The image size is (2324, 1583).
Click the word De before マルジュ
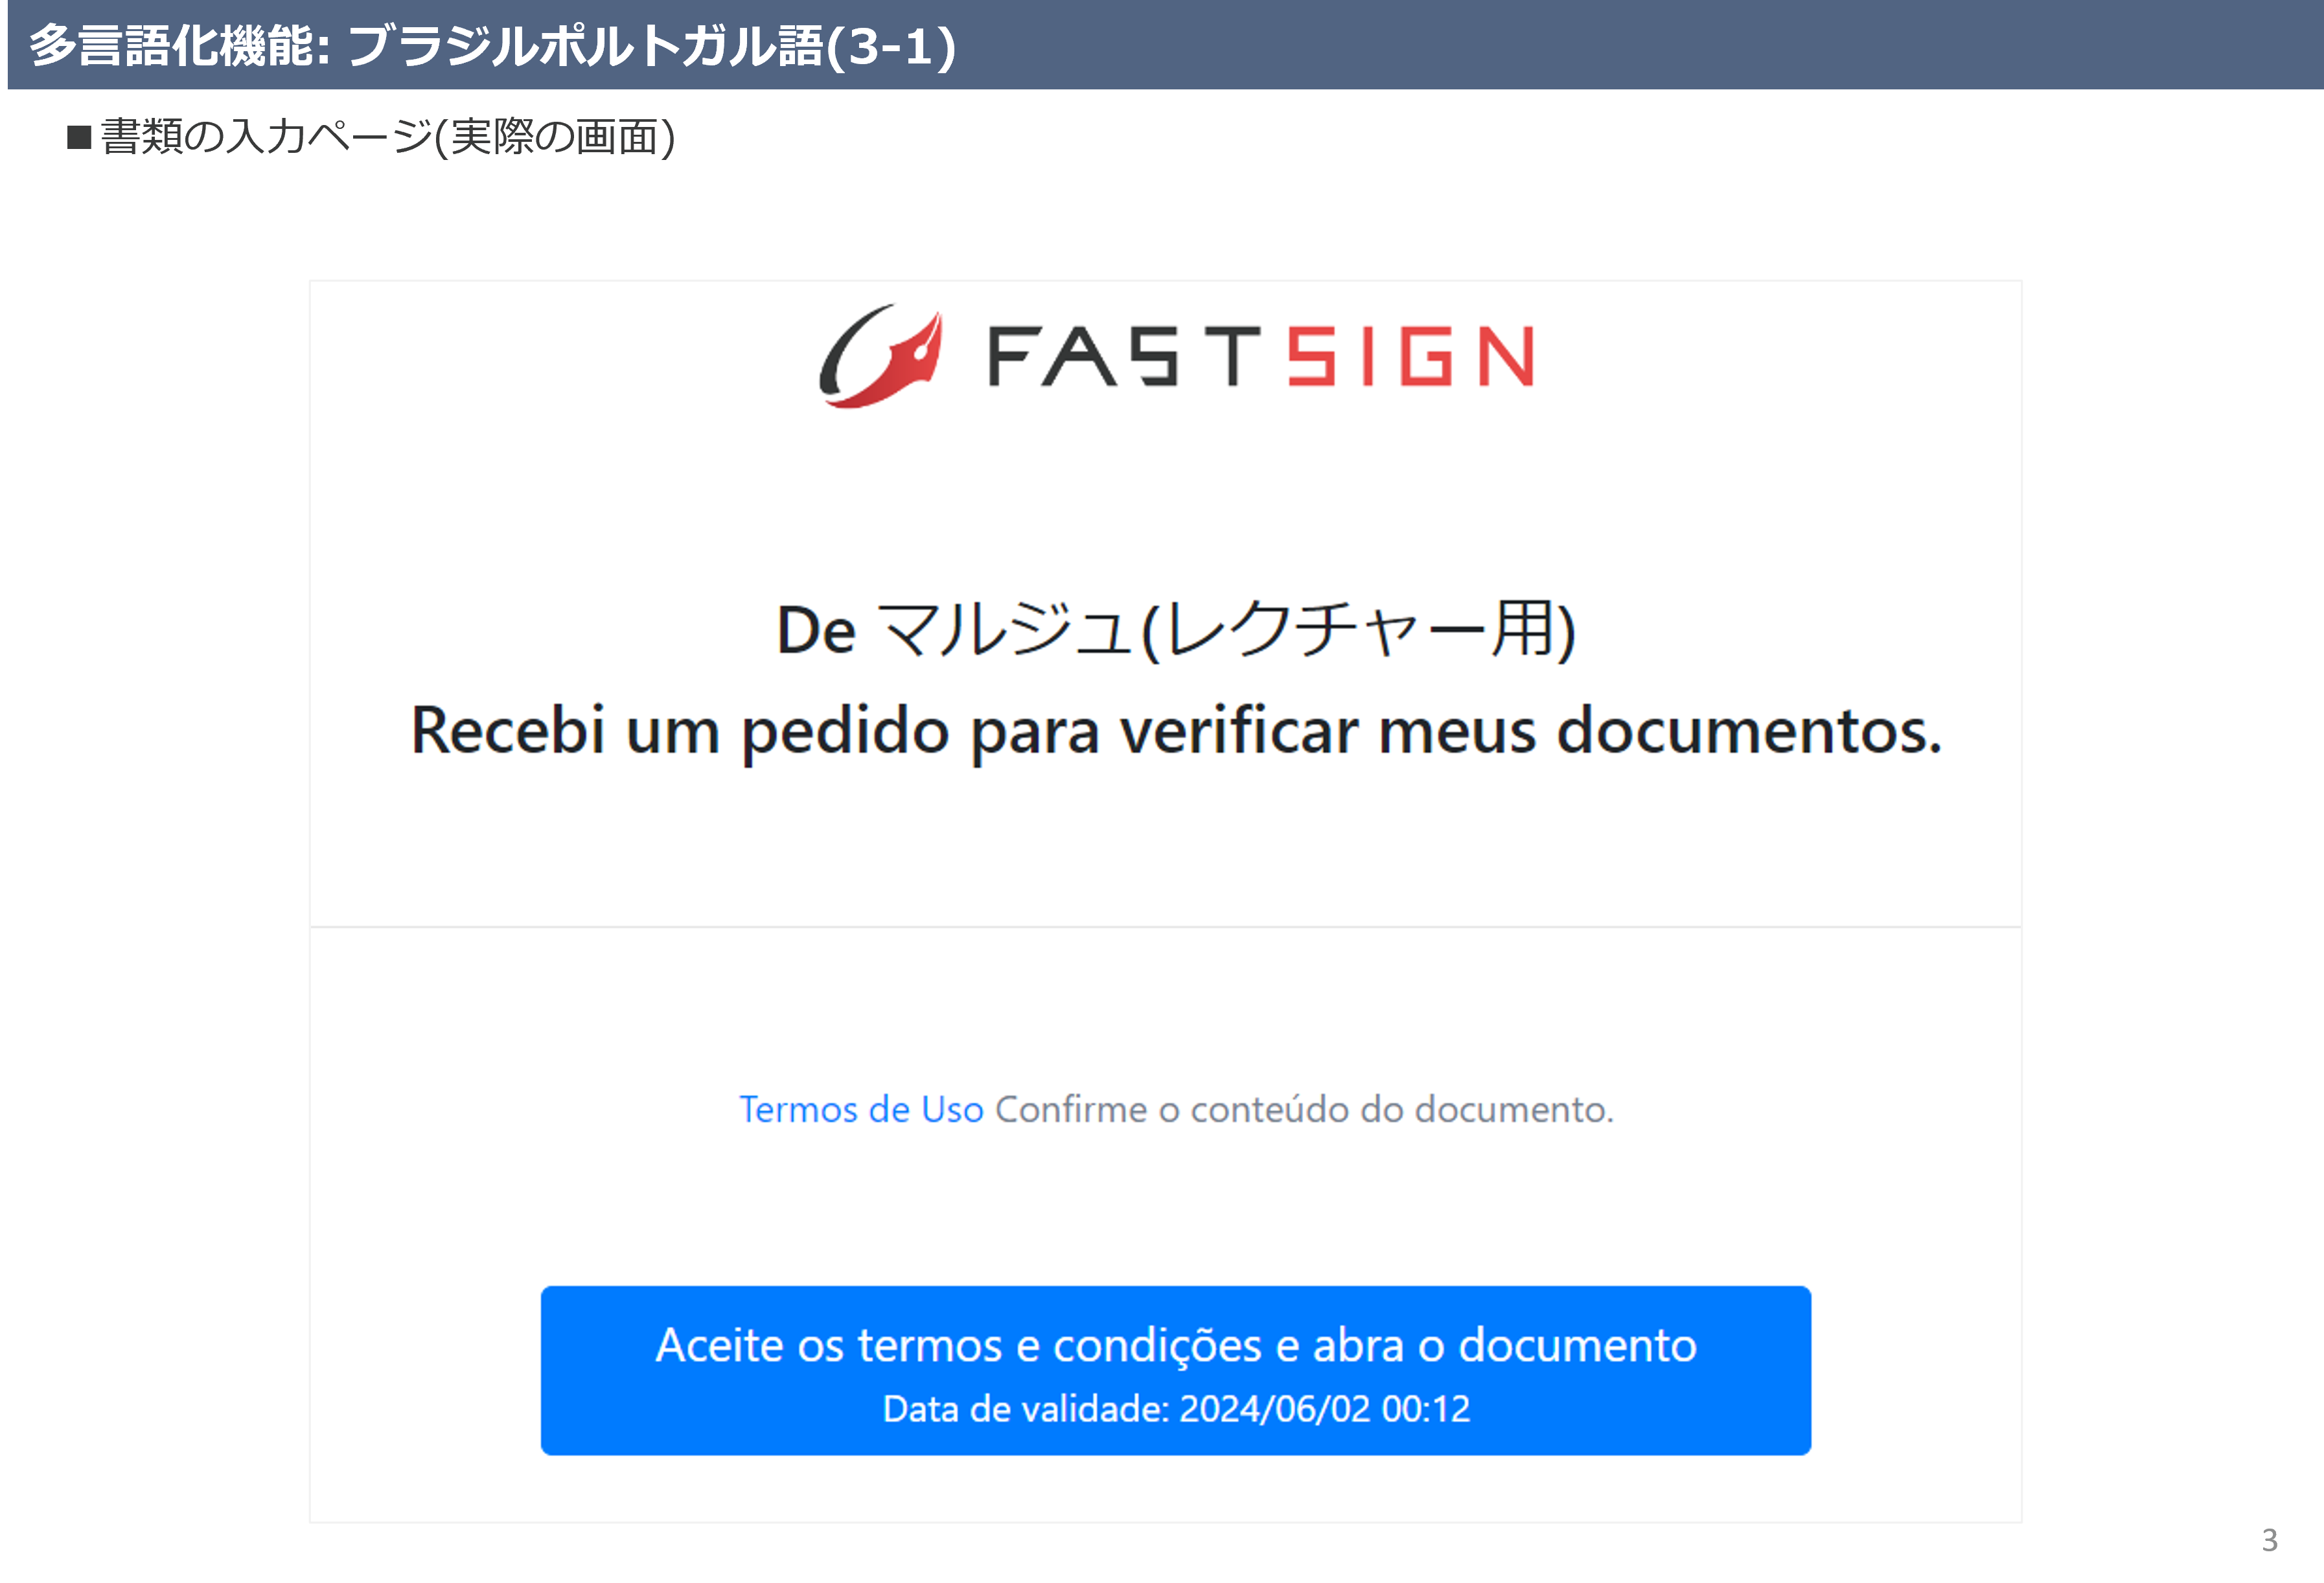816,631
